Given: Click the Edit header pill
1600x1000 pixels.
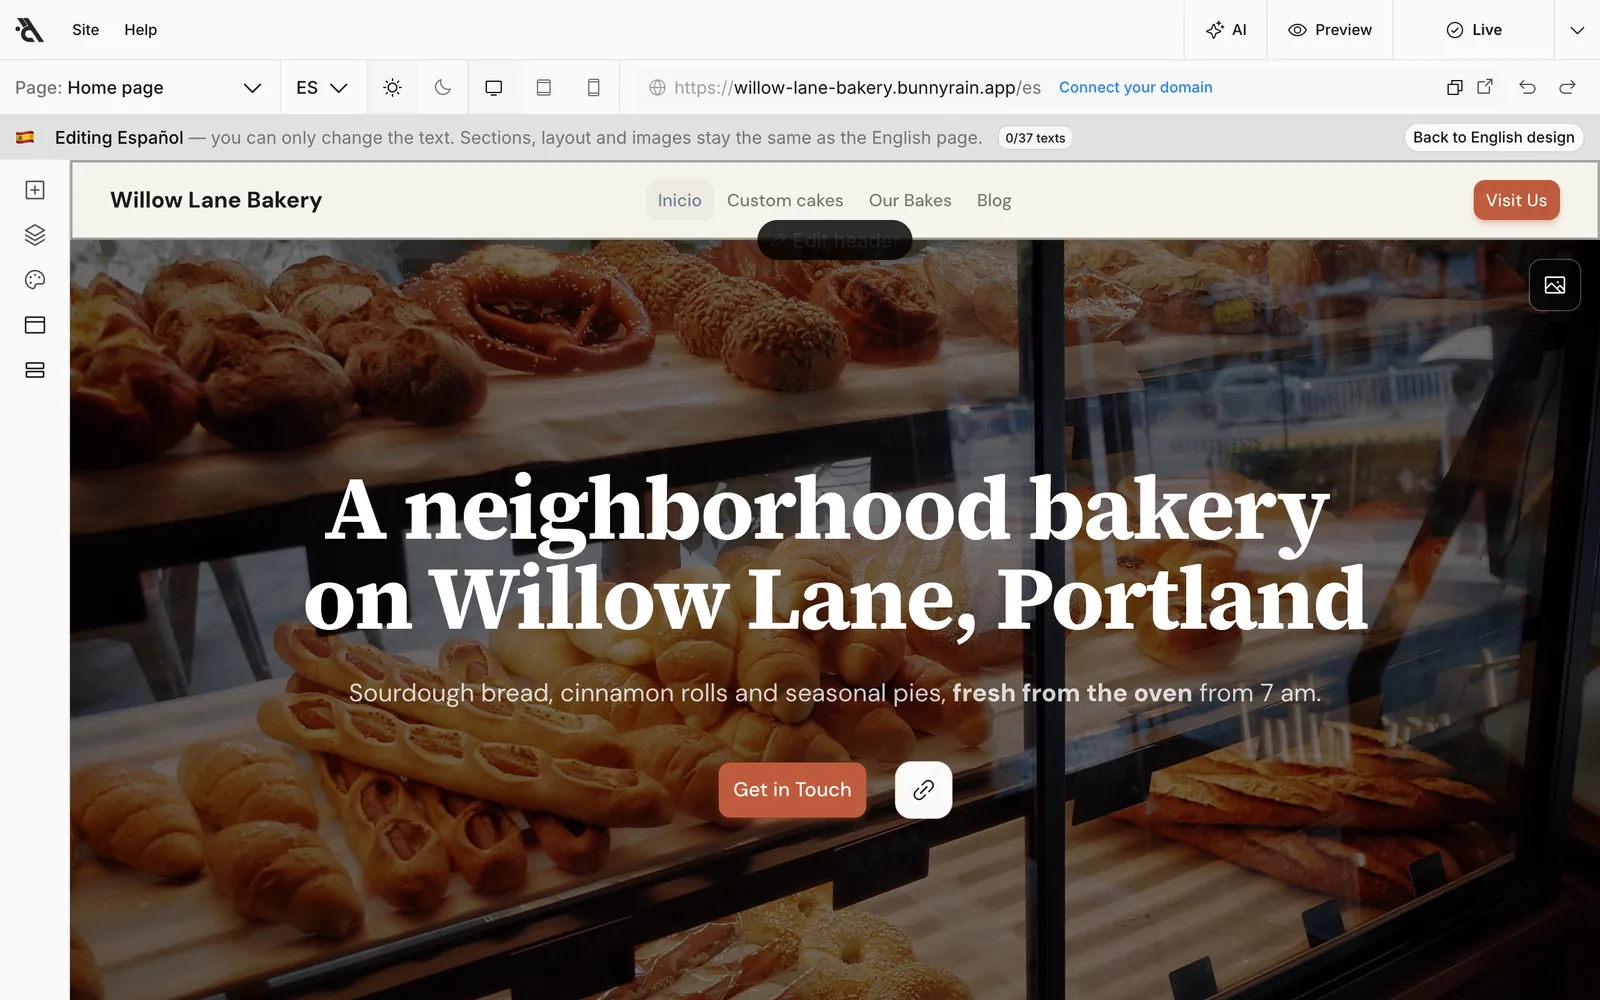Looking at the screenshot, I should pyautogui.click(x=835, y=241).
